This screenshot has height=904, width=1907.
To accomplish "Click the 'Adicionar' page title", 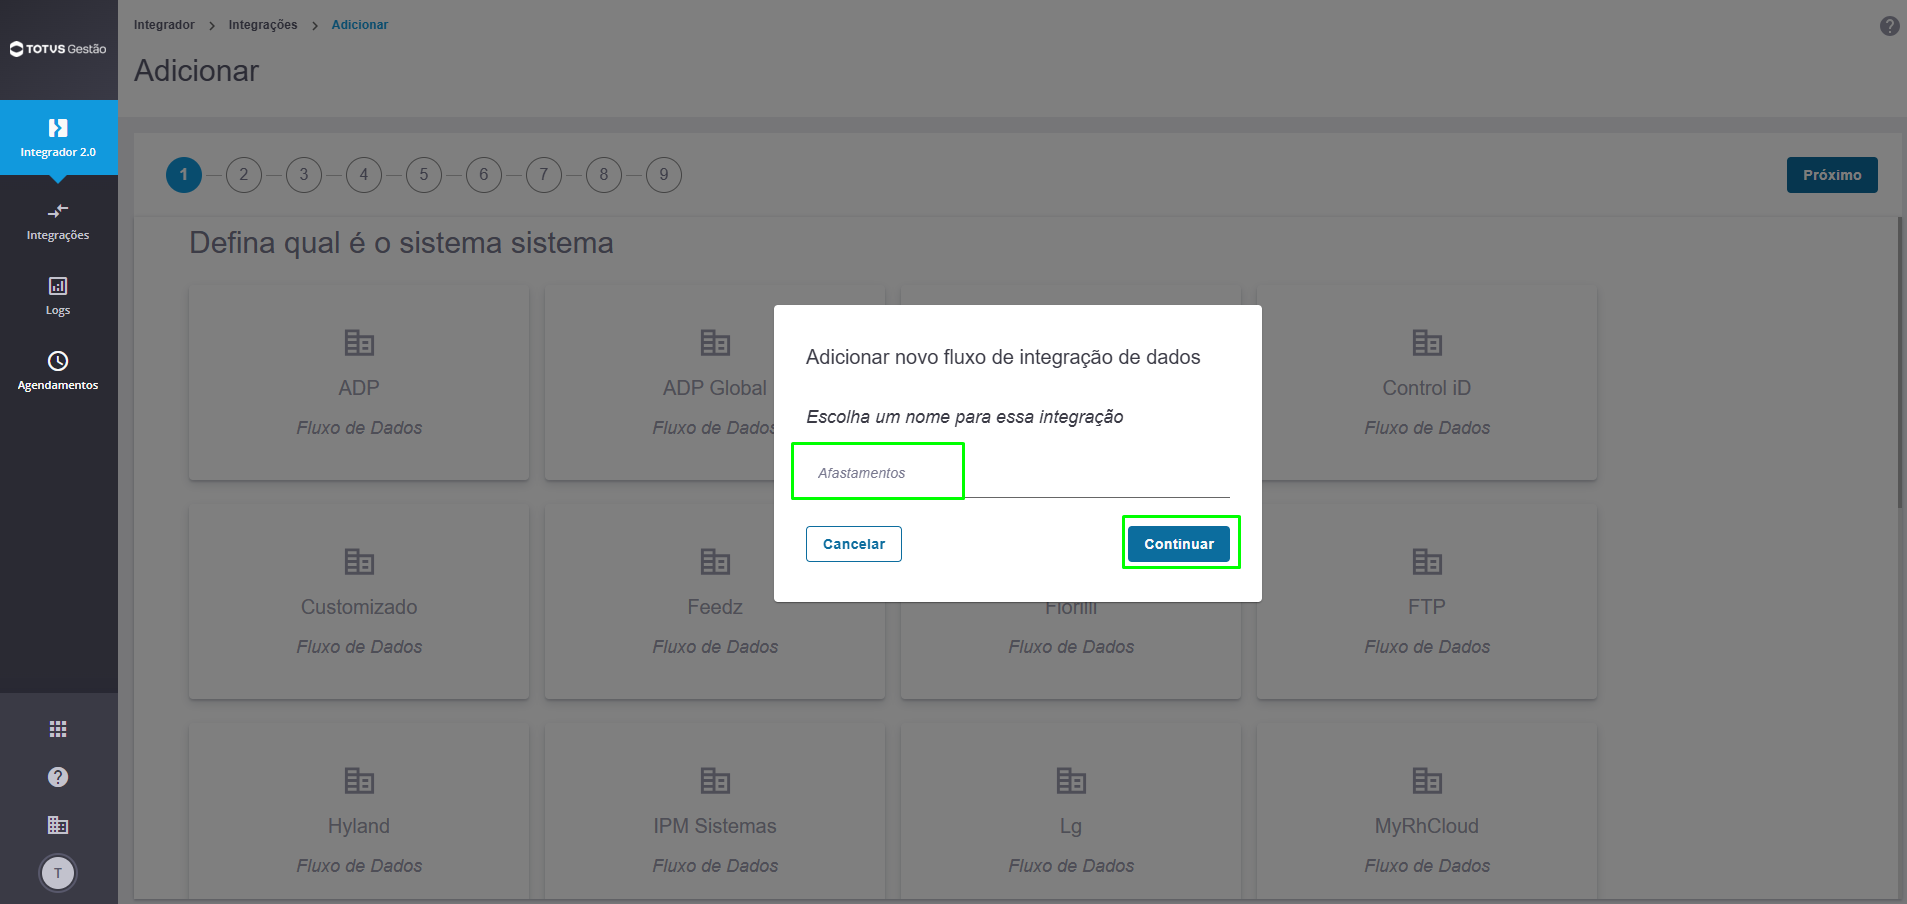I will [197, 71].
